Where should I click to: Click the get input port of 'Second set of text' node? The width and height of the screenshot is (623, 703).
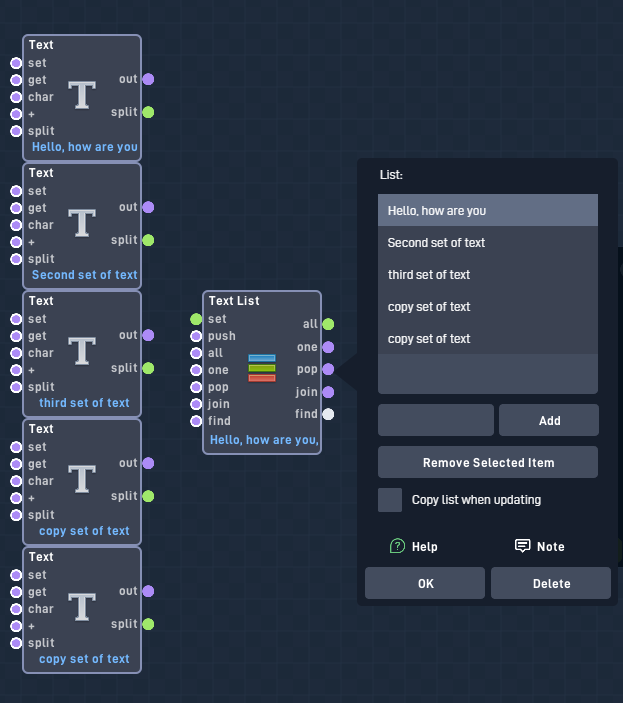pos(16,208)
